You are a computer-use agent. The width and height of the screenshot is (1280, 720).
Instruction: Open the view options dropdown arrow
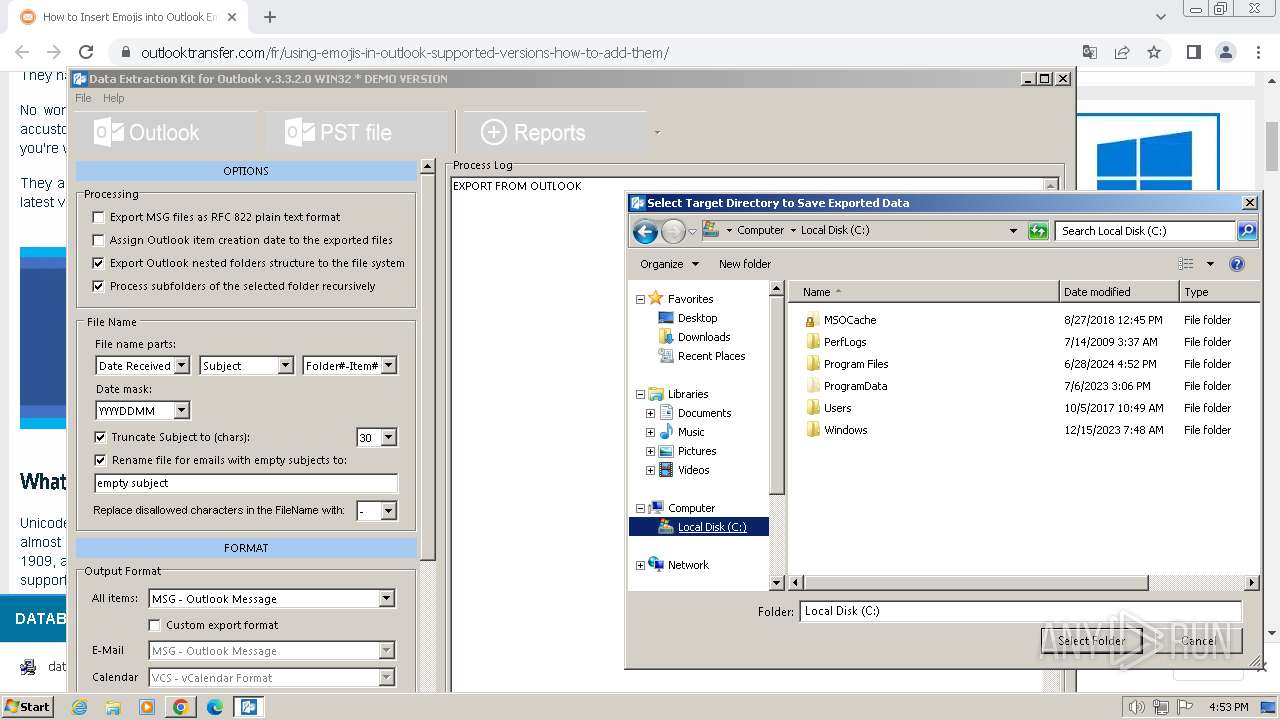click(x=1210, y=264)
